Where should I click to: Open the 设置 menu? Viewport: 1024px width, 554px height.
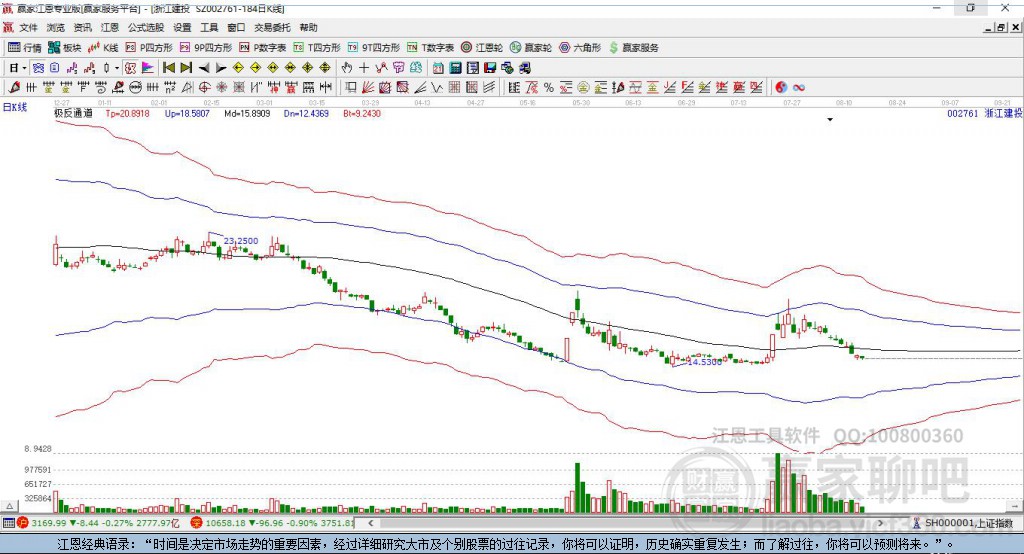(182, 27)
